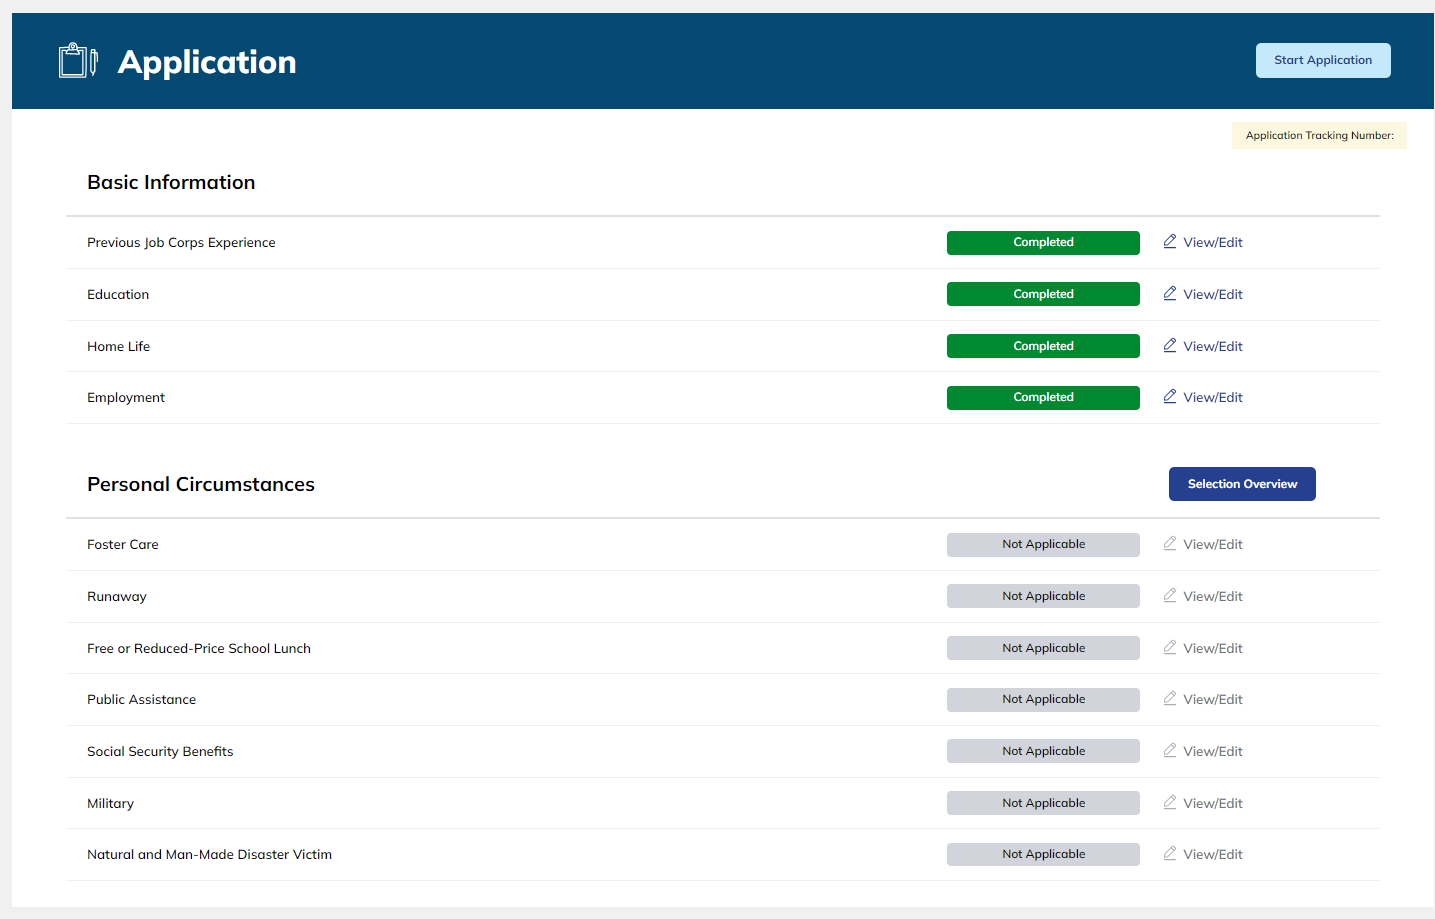Open the Selection Overview
The height and width of the screenshot is (919, 1435).
tap(1241, 484)
